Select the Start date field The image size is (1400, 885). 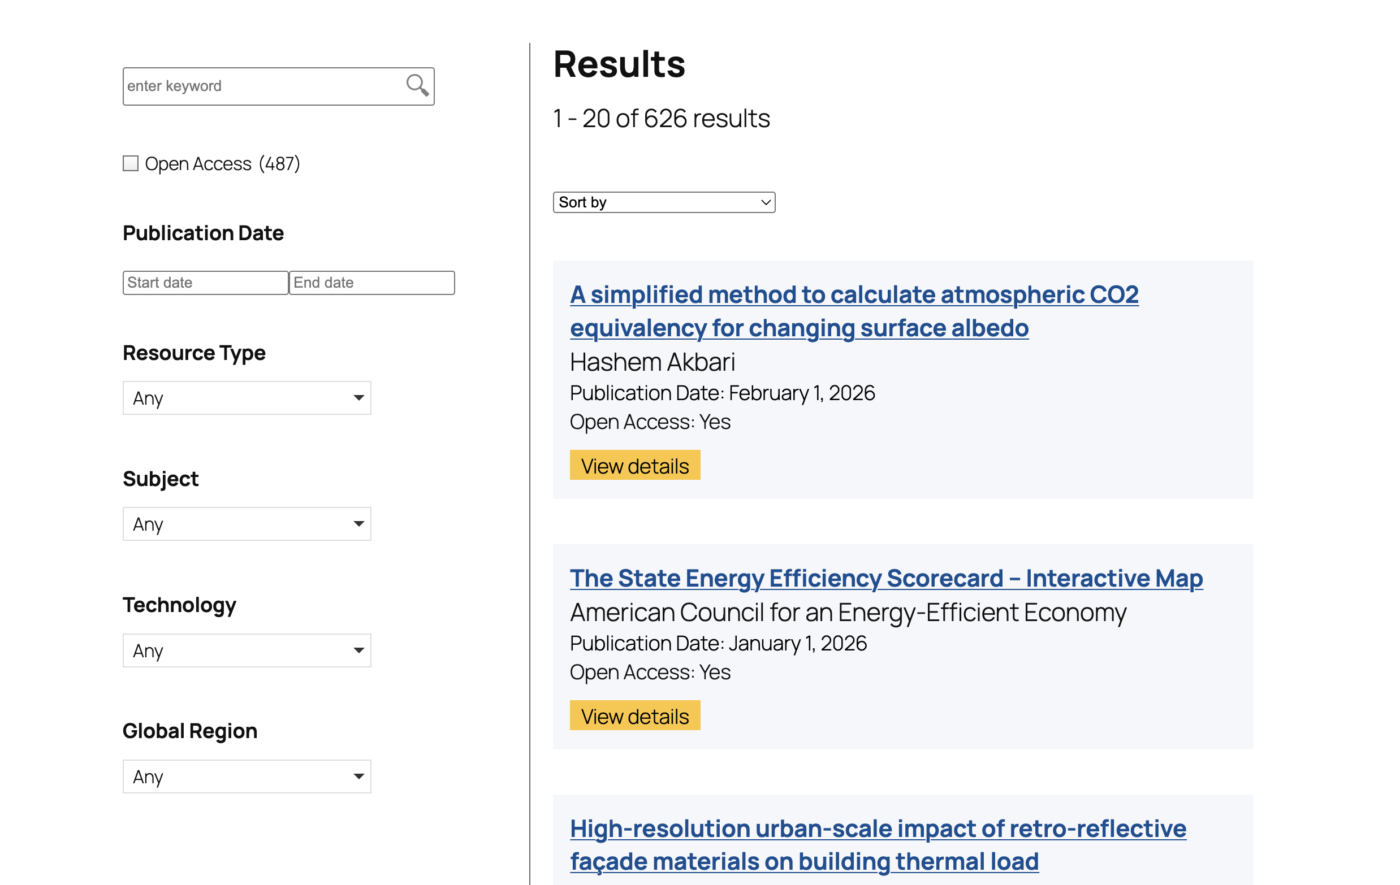click(x=206, y=283)
